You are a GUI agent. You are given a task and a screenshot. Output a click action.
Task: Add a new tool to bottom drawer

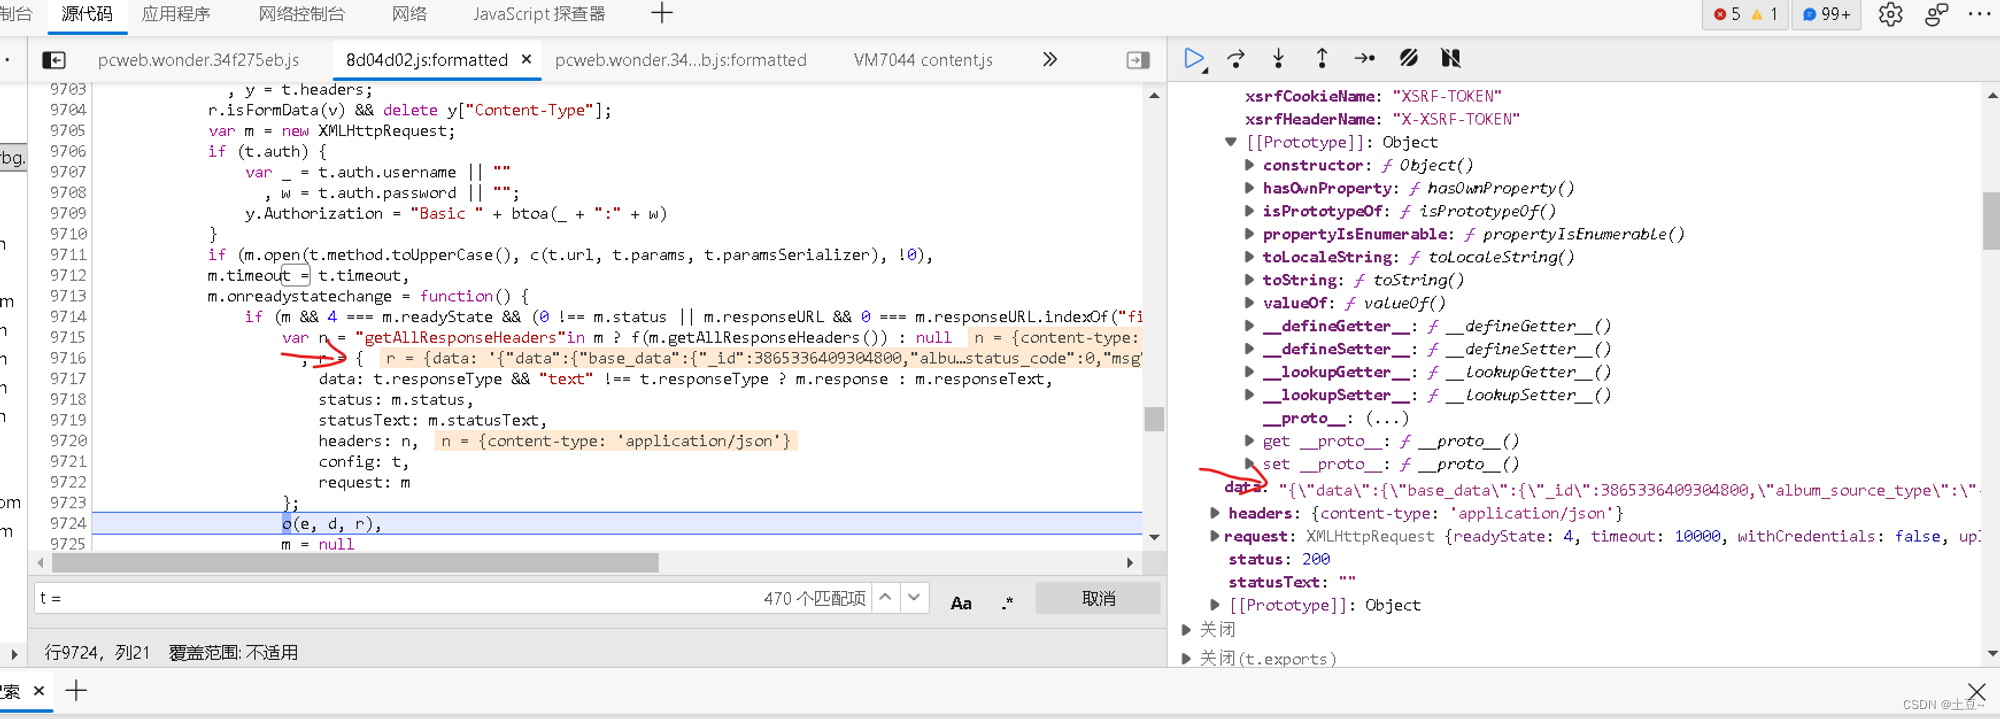[x=76, y=691]
